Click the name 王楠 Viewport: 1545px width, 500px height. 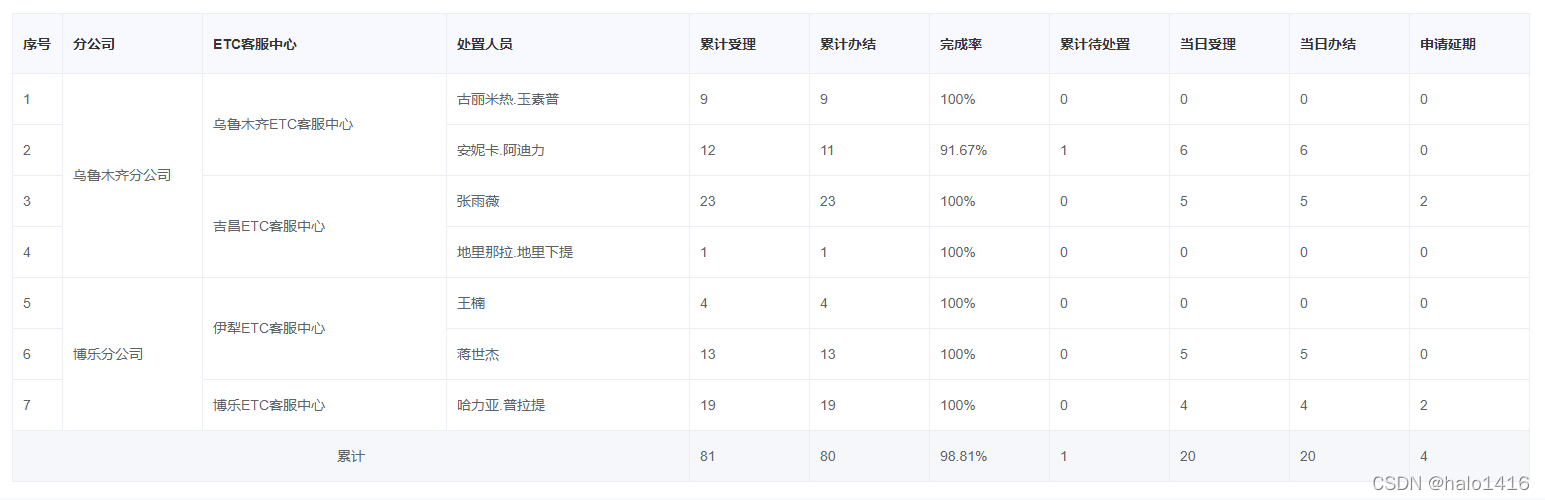click(471, 303)
